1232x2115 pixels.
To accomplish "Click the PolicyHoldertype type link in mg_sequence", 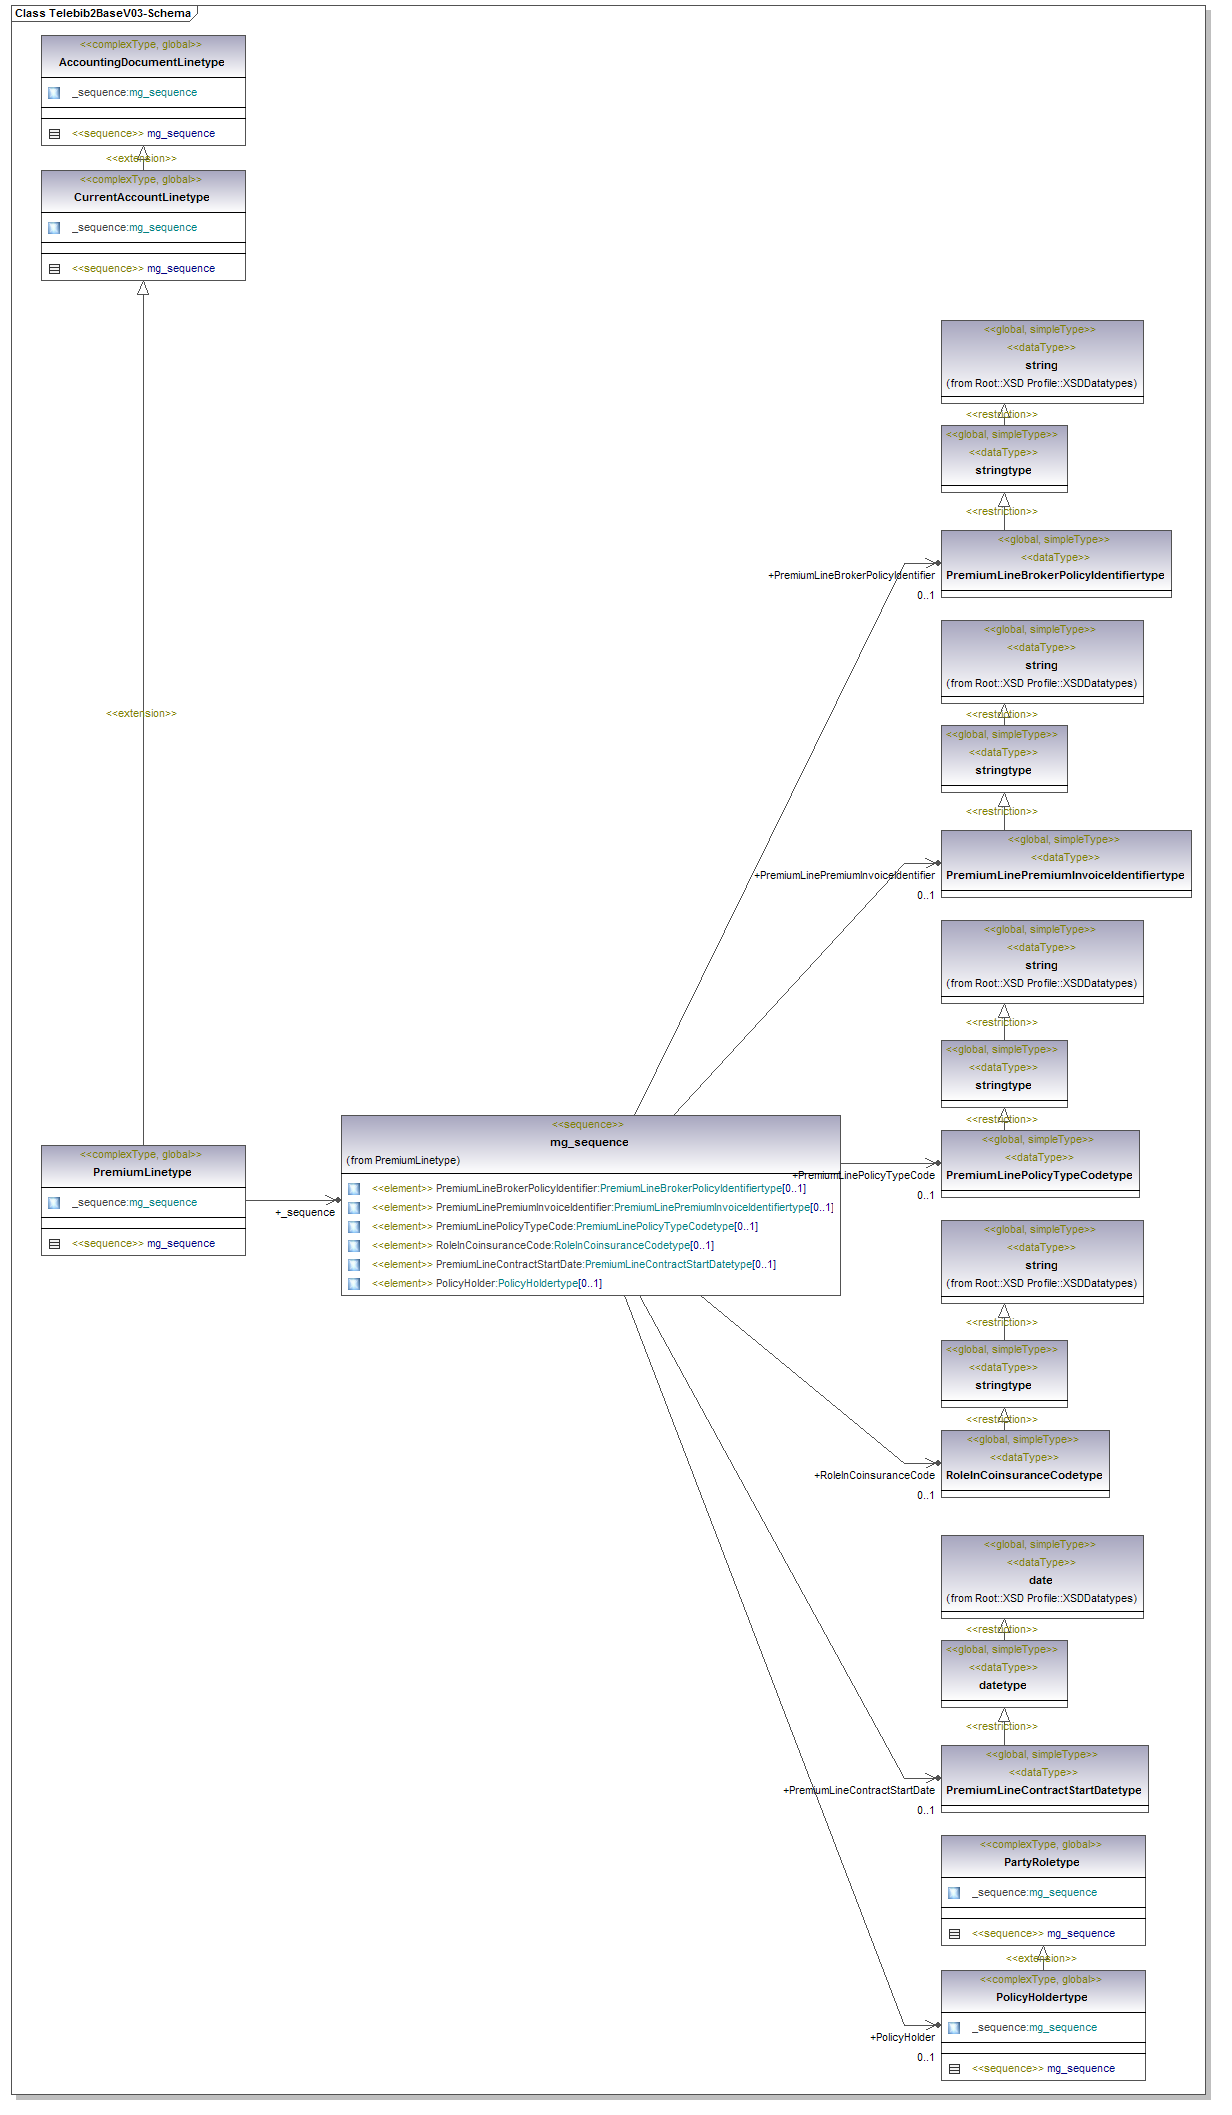I will (537, 1284).
